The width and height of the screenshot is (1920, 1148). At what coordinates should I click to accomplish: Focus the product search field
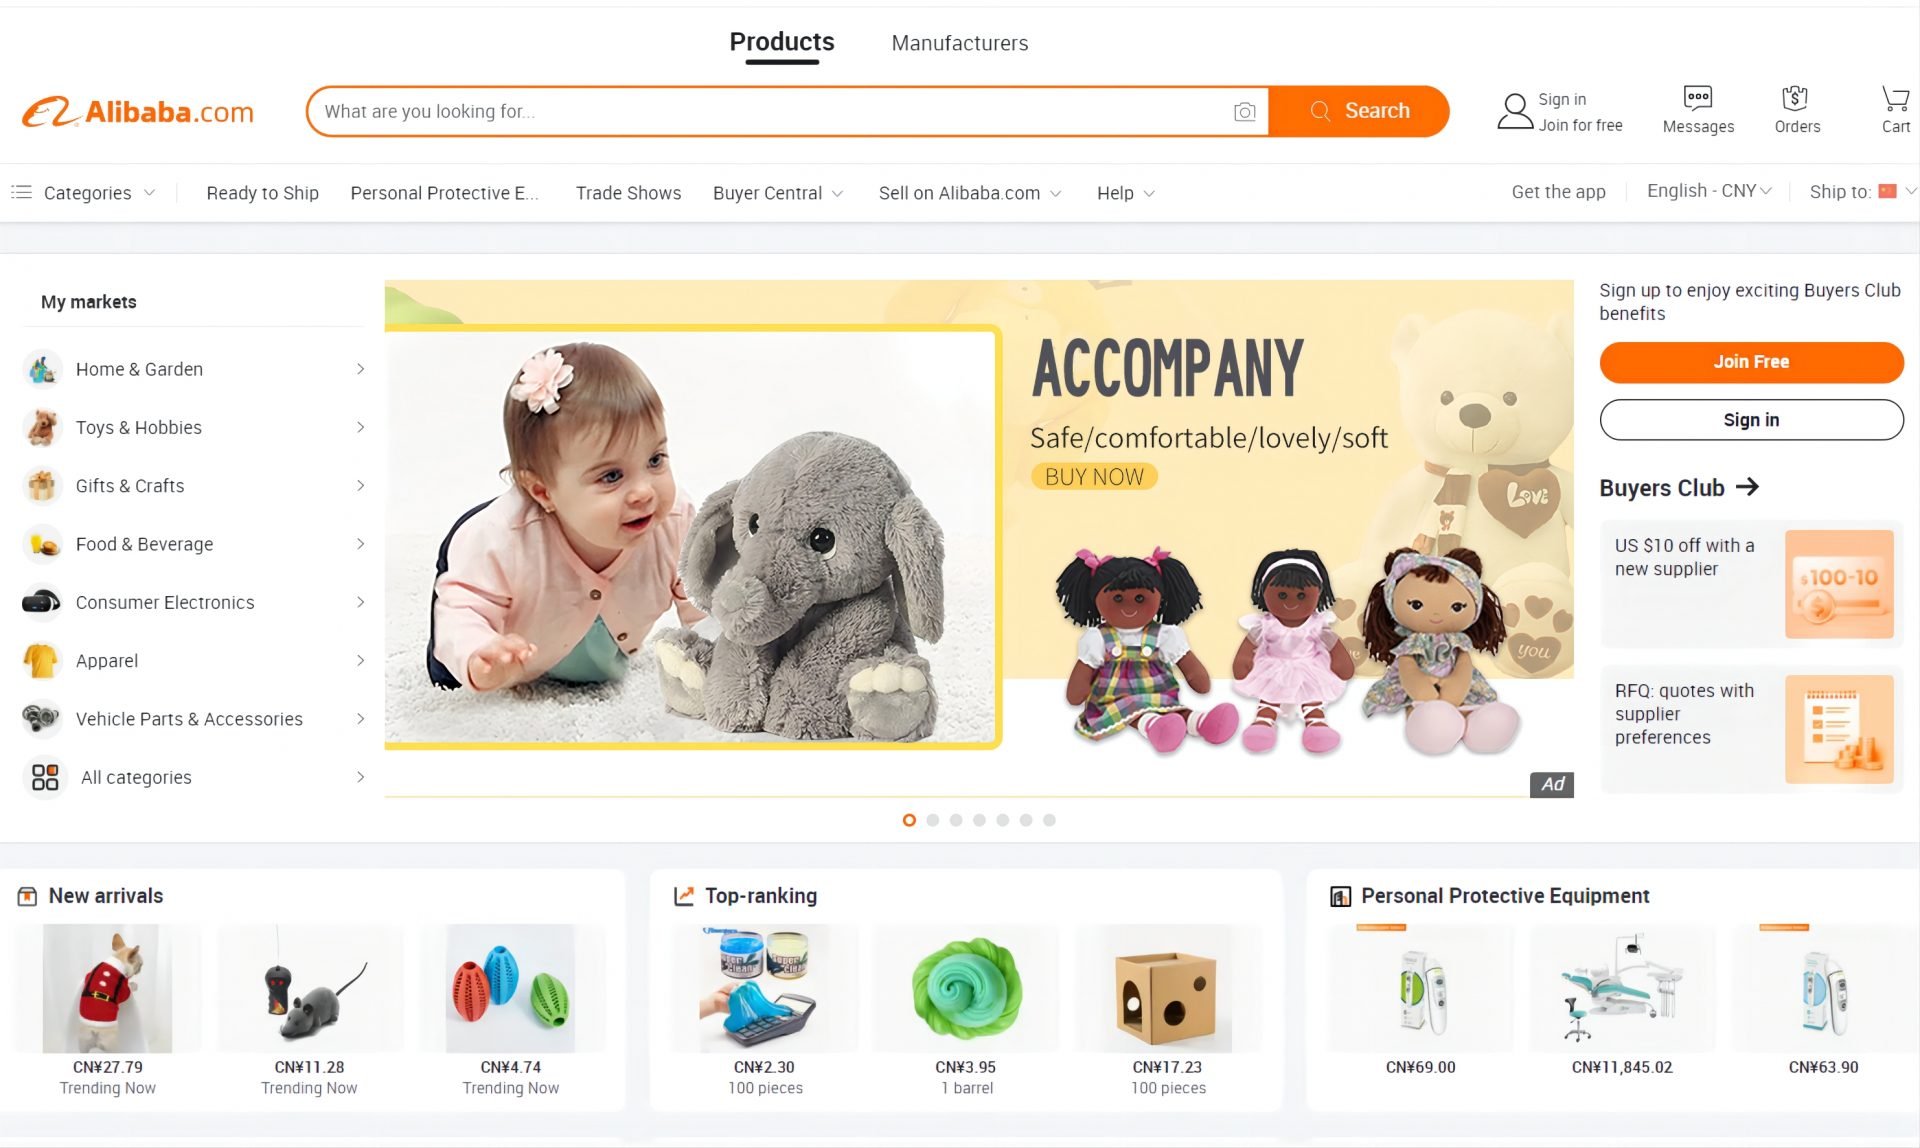770,112
